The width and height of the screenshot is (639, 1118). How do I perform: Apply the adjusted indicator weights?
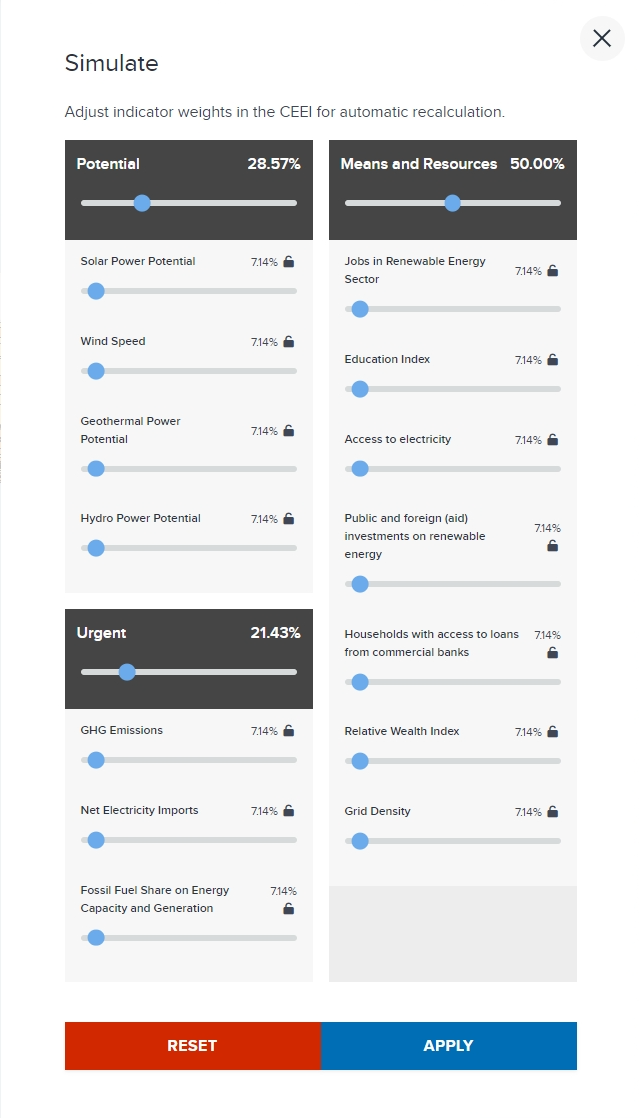(x=448, y=1045)
